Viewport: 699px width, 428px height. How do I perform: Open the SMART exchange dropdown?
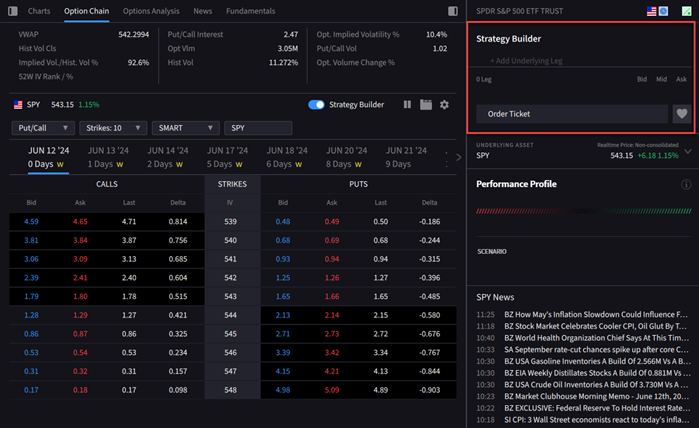[185, 128]
